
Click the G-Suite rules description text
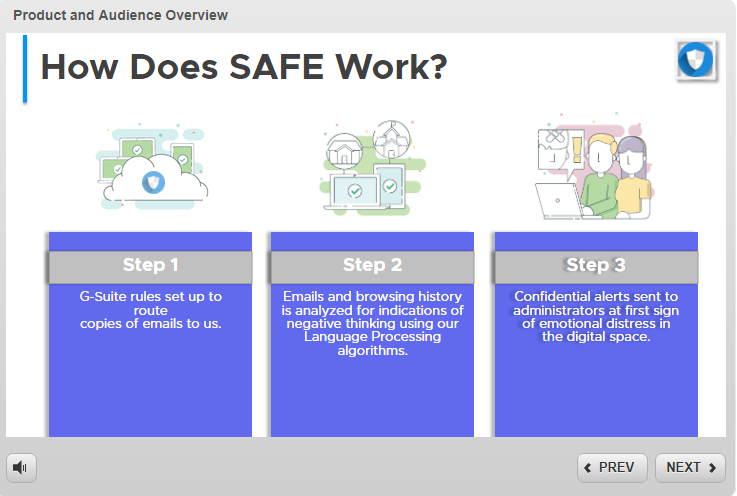150,310
